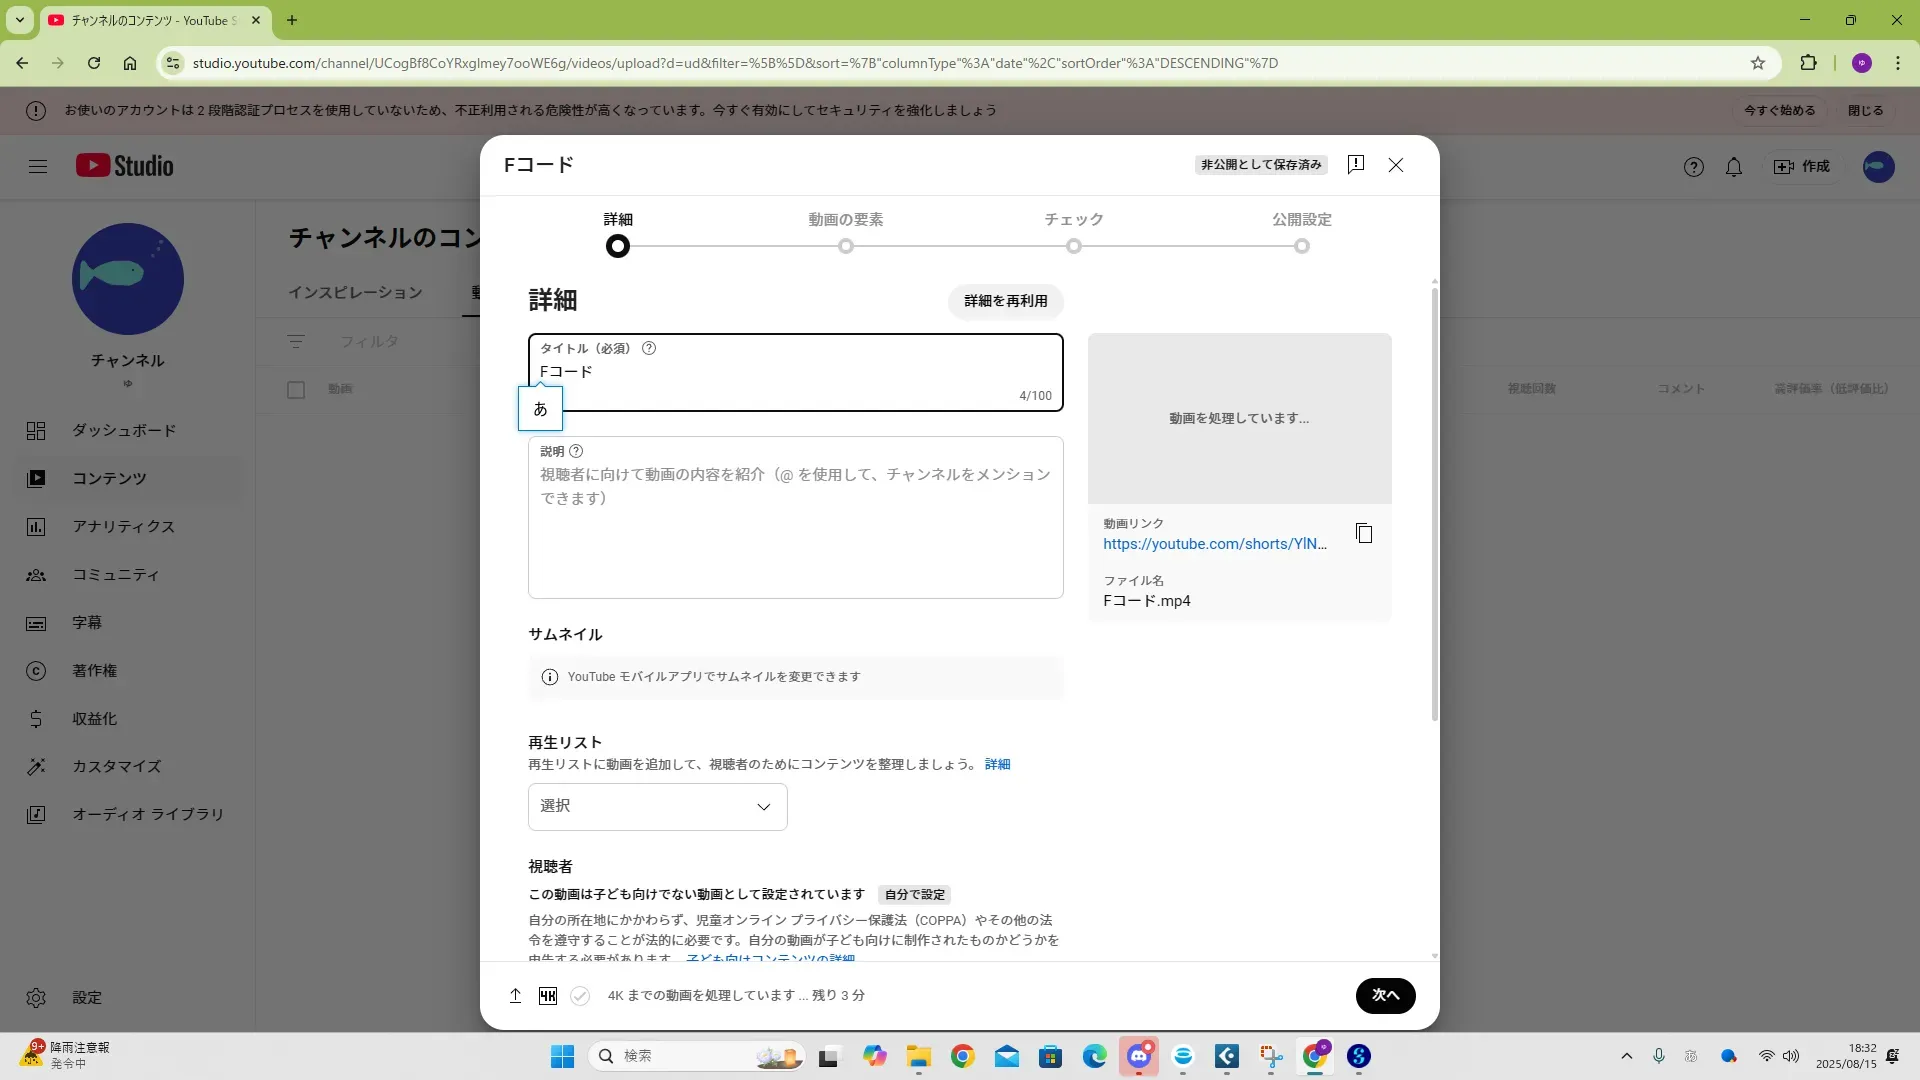Copy the video link with copy icon
1920x1080 pixels.
[x=1363, y=534]
